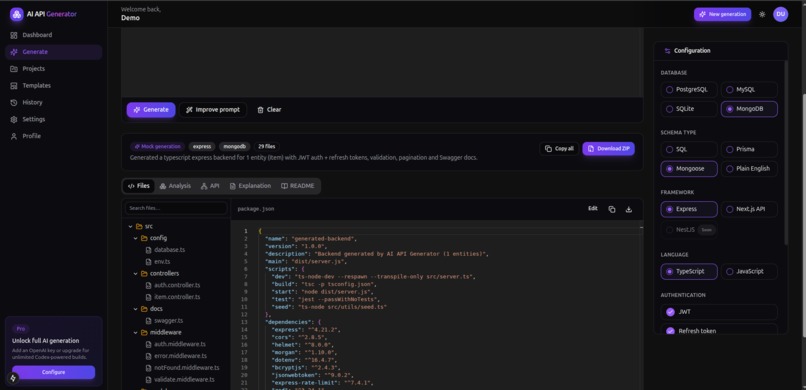Choose SQL schema type
Image resolution: width=806 pixels, height=390 pixels.
(689, 150)
